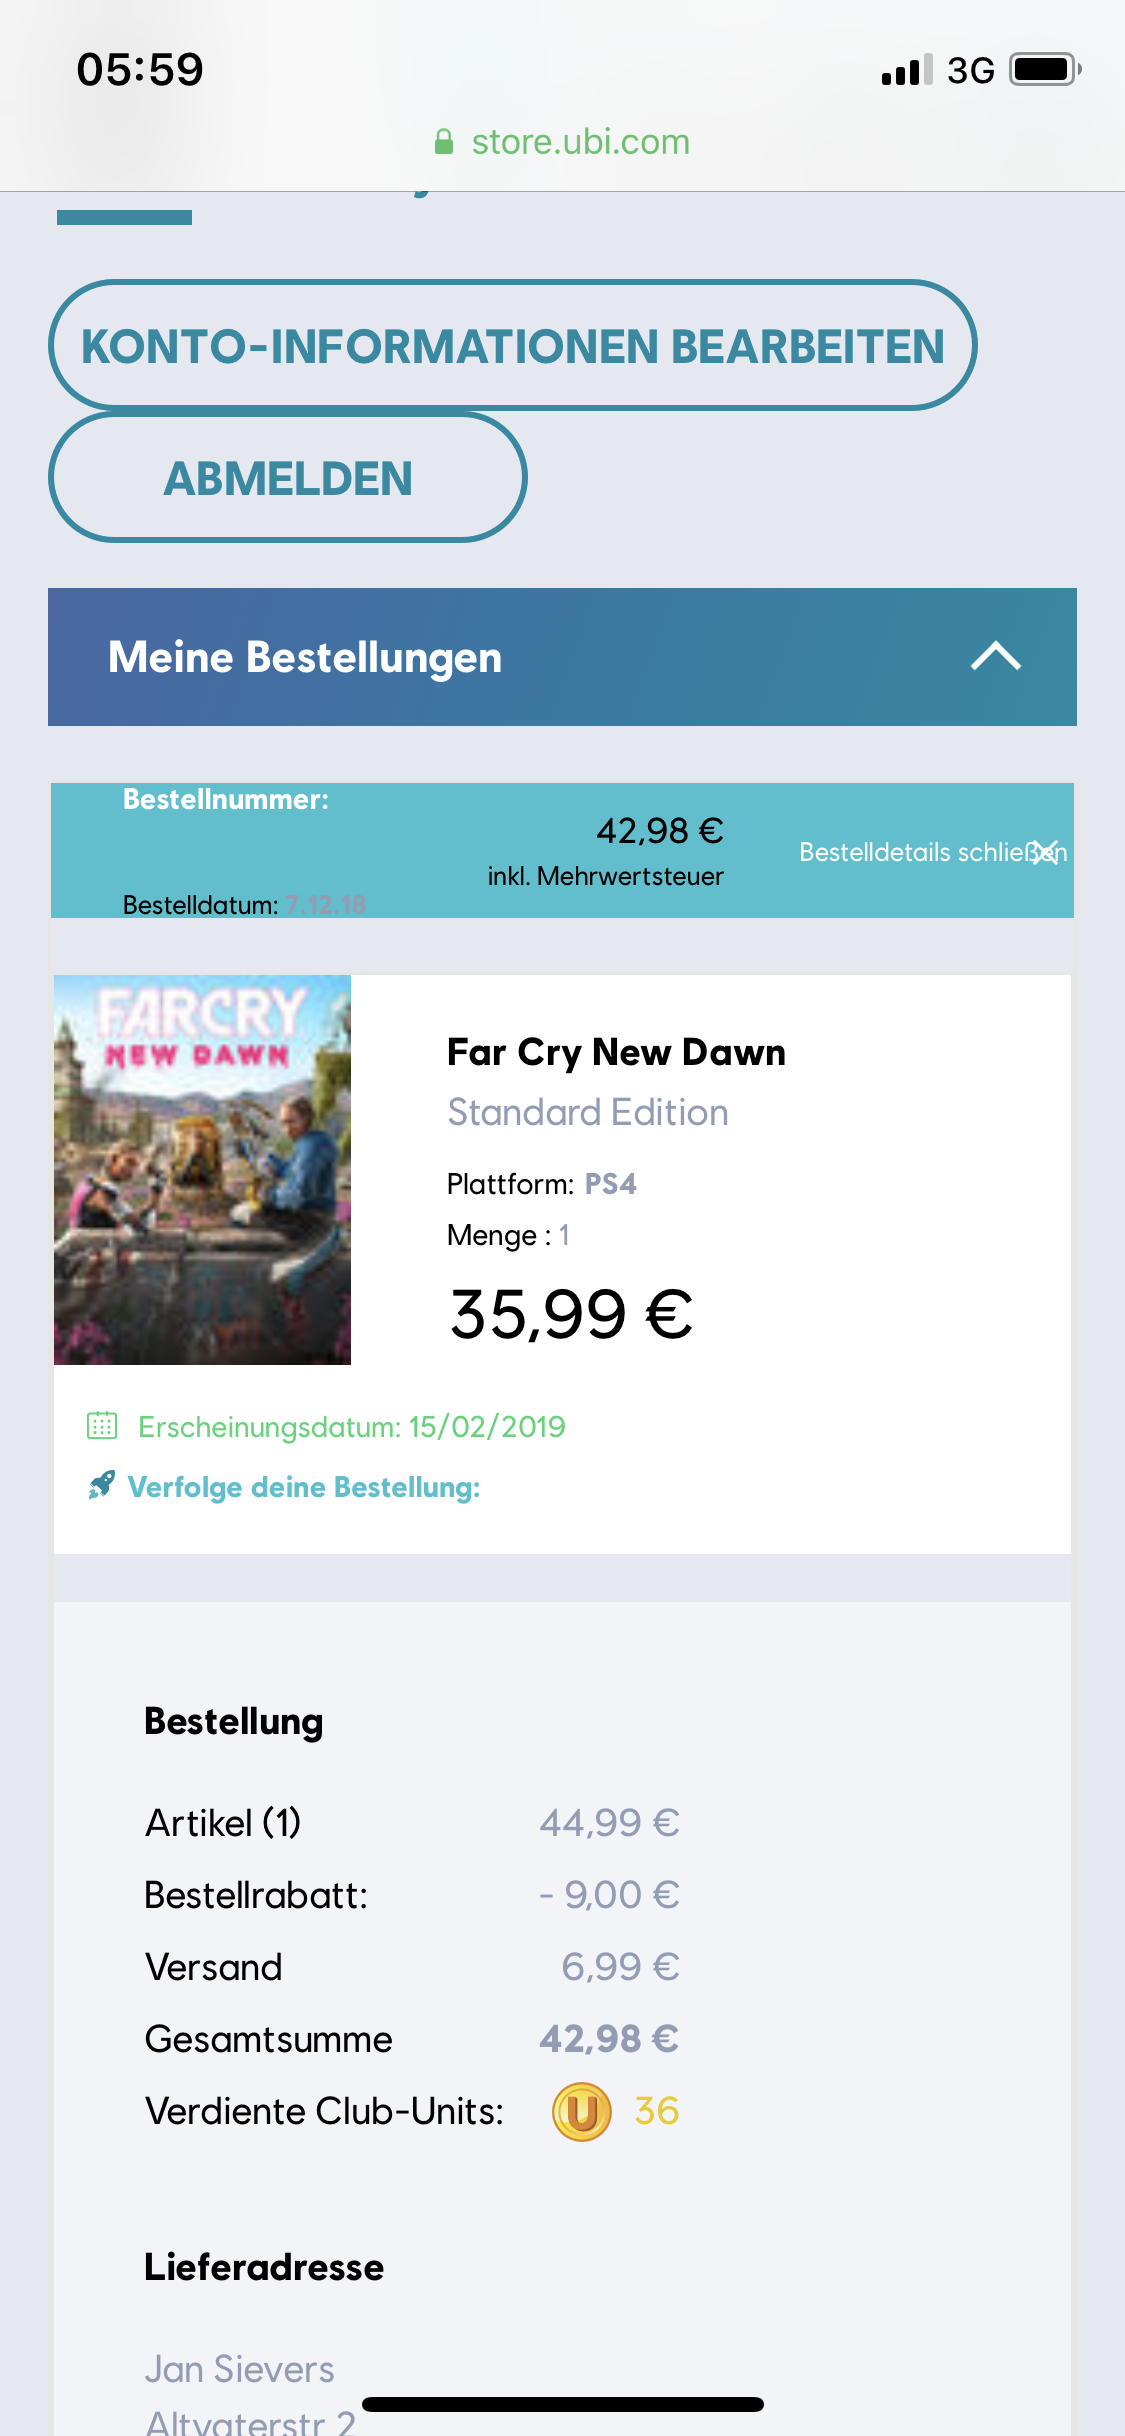1125x2436 pixels.
Task: Tap the Far Cry New Dawn title
Action: (616, 1052)
